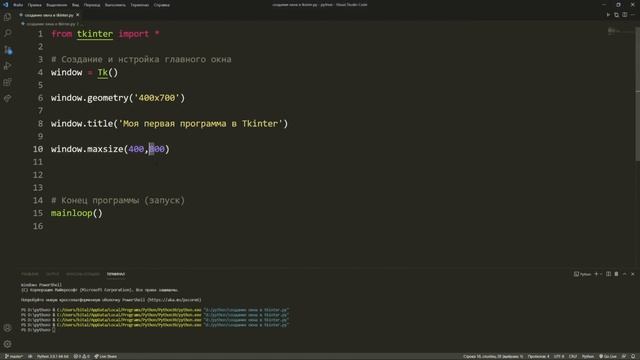Click the Tk() call on line 4
The image size is (640, 360).
point(107,73)
